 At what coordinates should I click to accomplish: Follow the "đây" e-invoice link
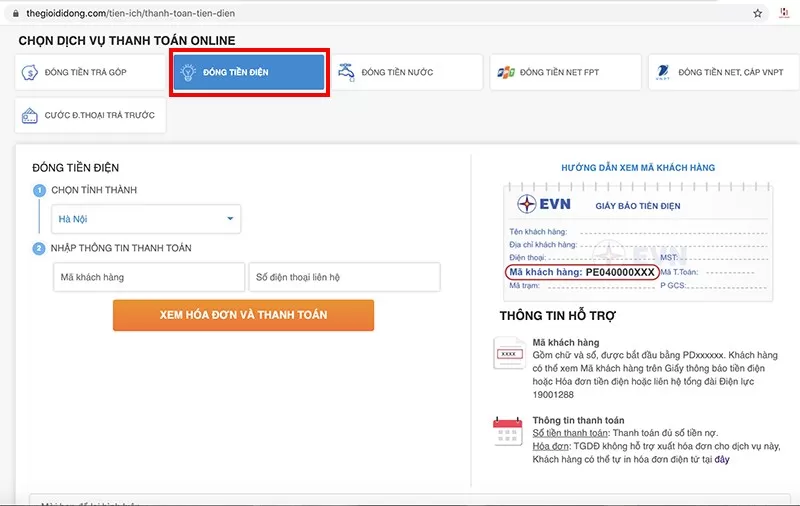[720, 458]
